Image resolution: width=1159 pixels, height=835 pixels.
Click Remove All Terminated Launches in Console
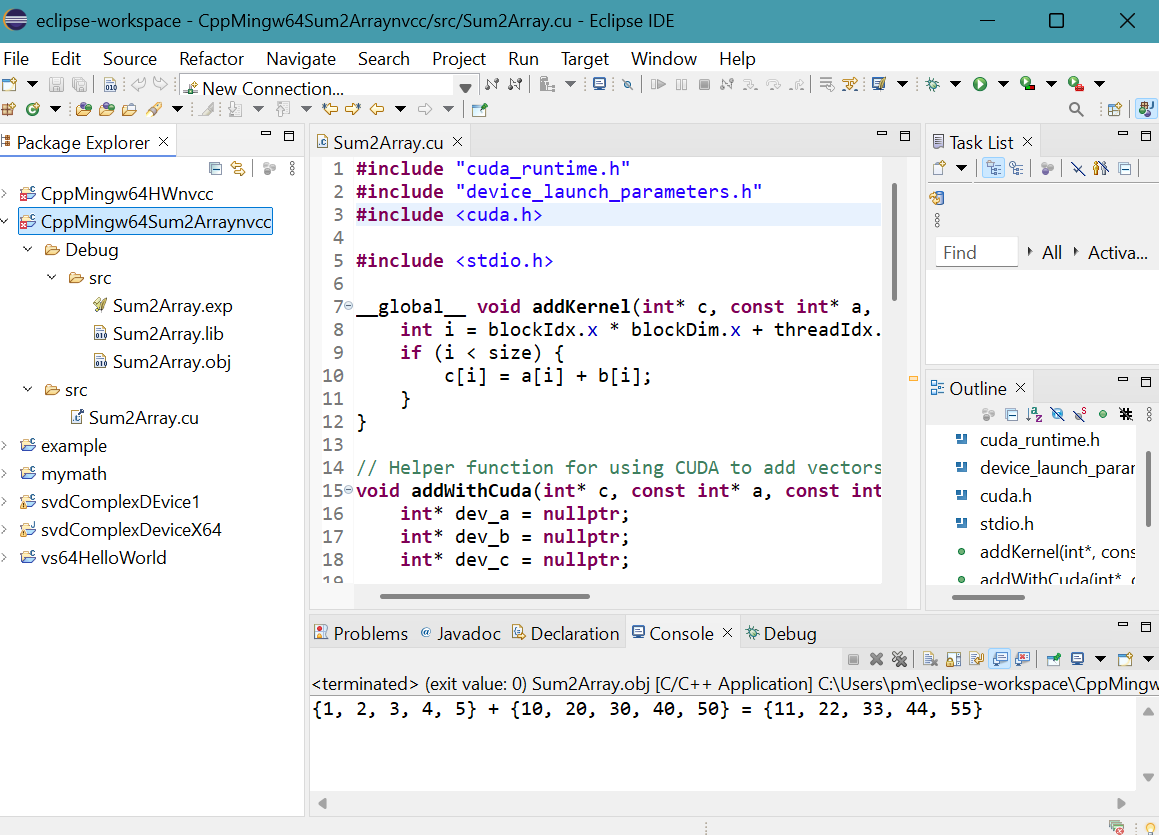899,658
